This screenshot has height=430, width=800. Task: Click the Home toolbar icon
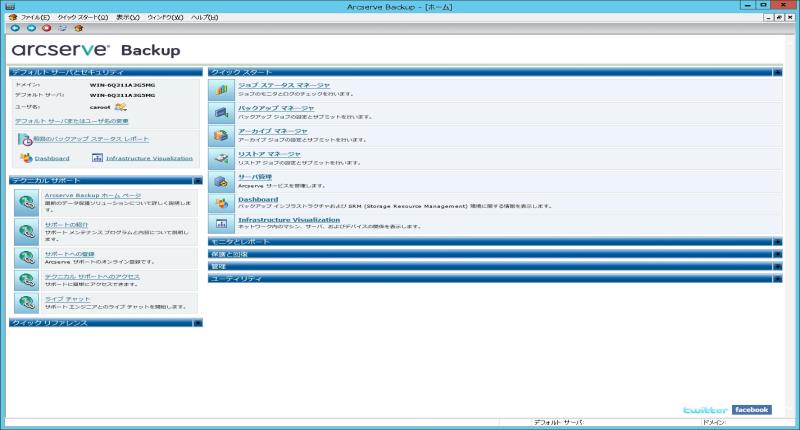79,28
